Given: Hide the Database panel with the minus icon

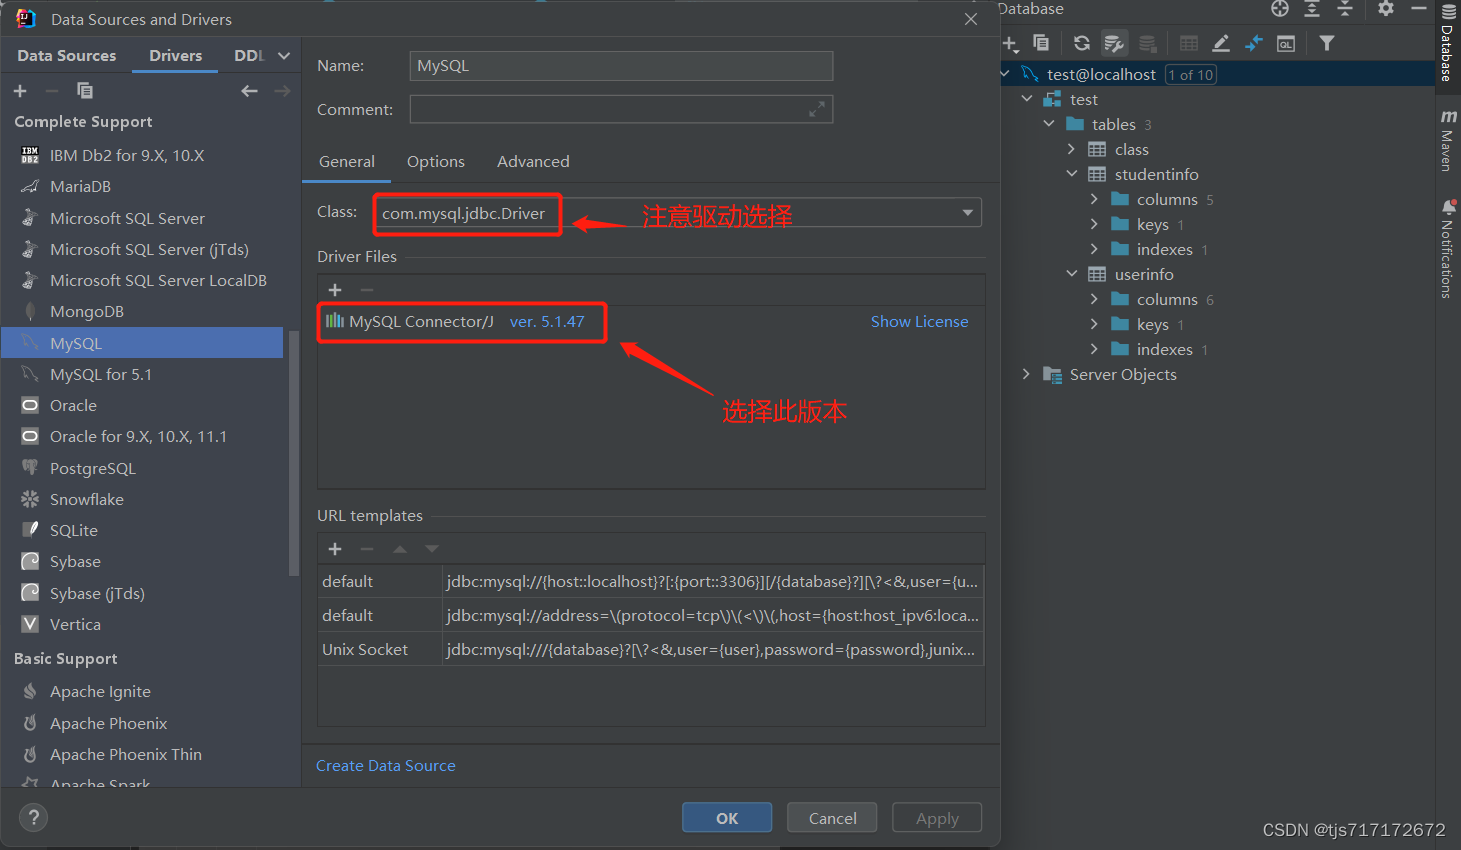Looking at the screenshot, I should pyautogui.click(x=1419, y=9).
